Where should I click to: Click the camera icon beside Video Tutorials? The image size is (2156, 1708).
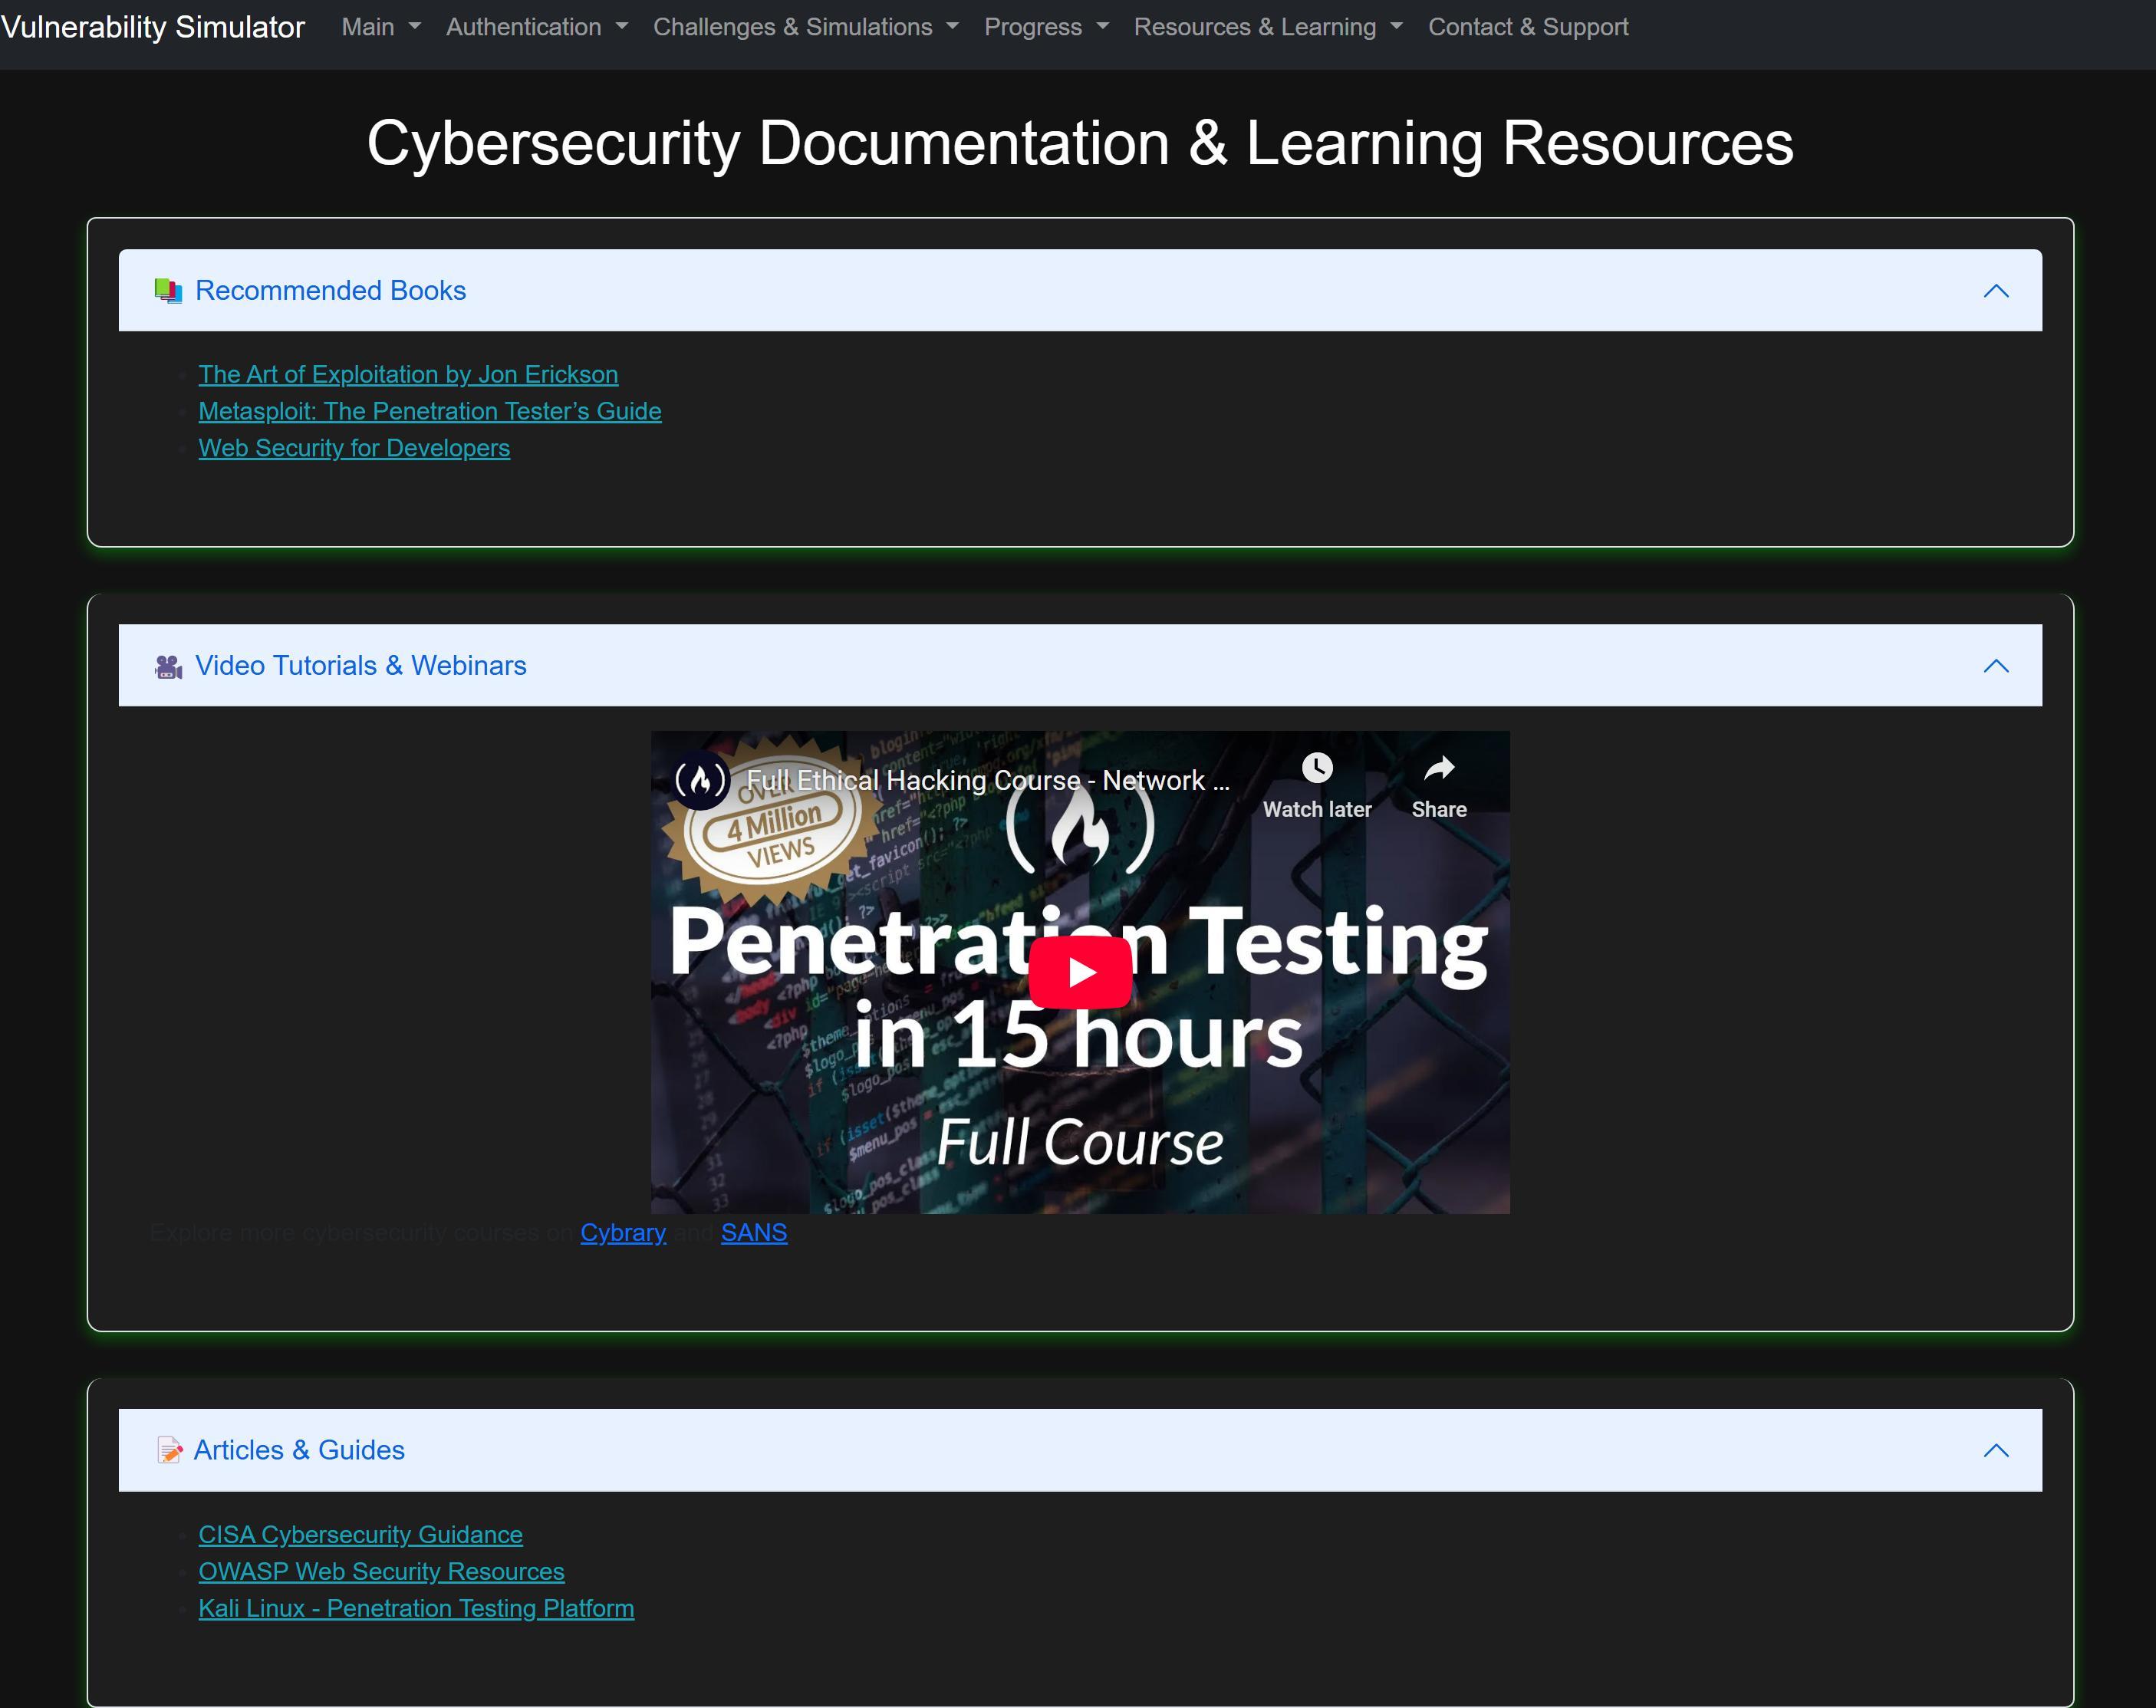coord(168,667)
